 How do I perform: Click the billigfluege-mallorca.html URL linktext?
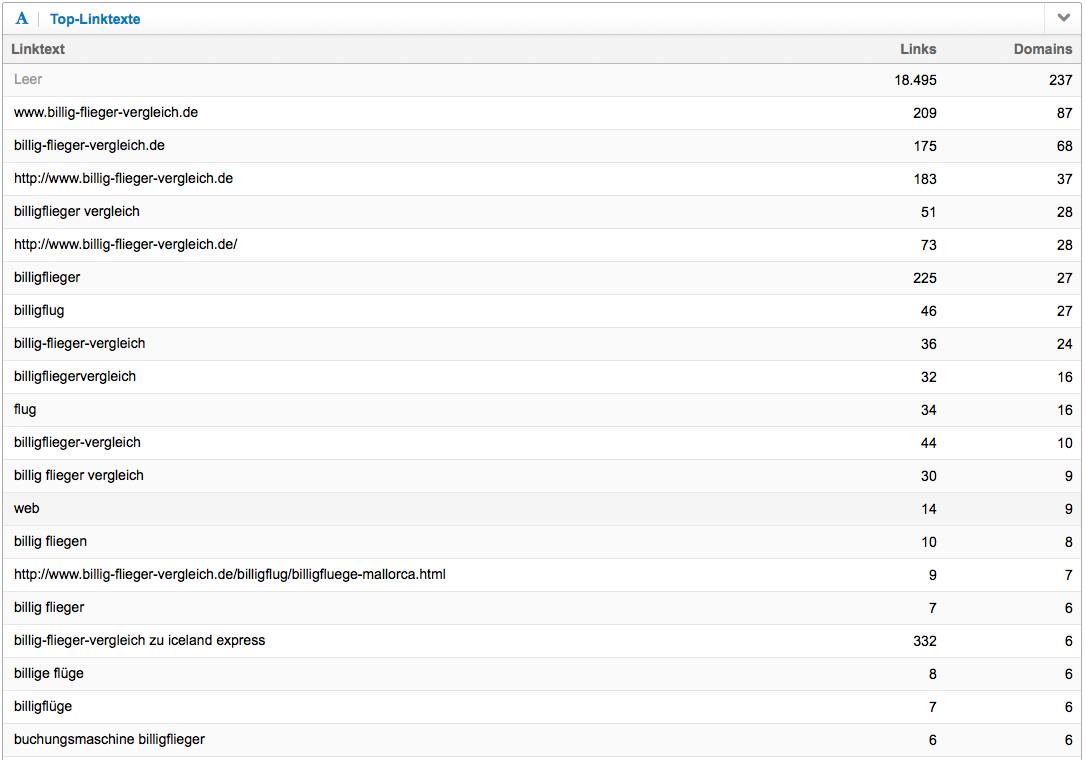tap(230, 574)
